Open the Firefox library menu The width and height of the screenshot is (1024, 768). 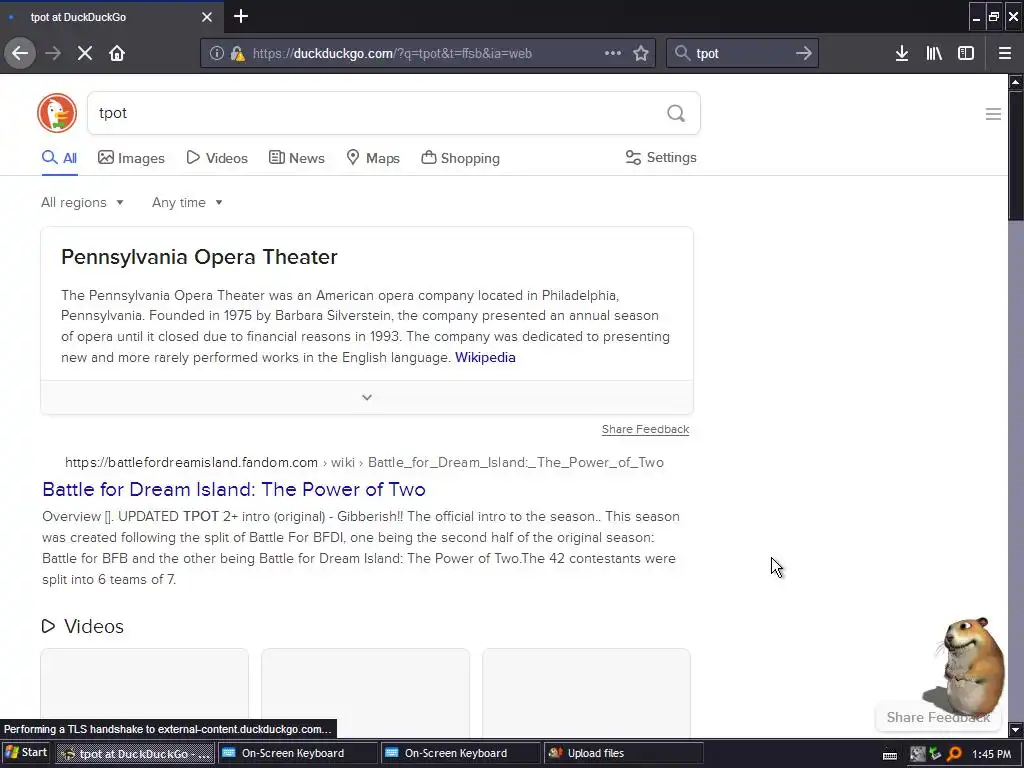[x=934, y=53]
